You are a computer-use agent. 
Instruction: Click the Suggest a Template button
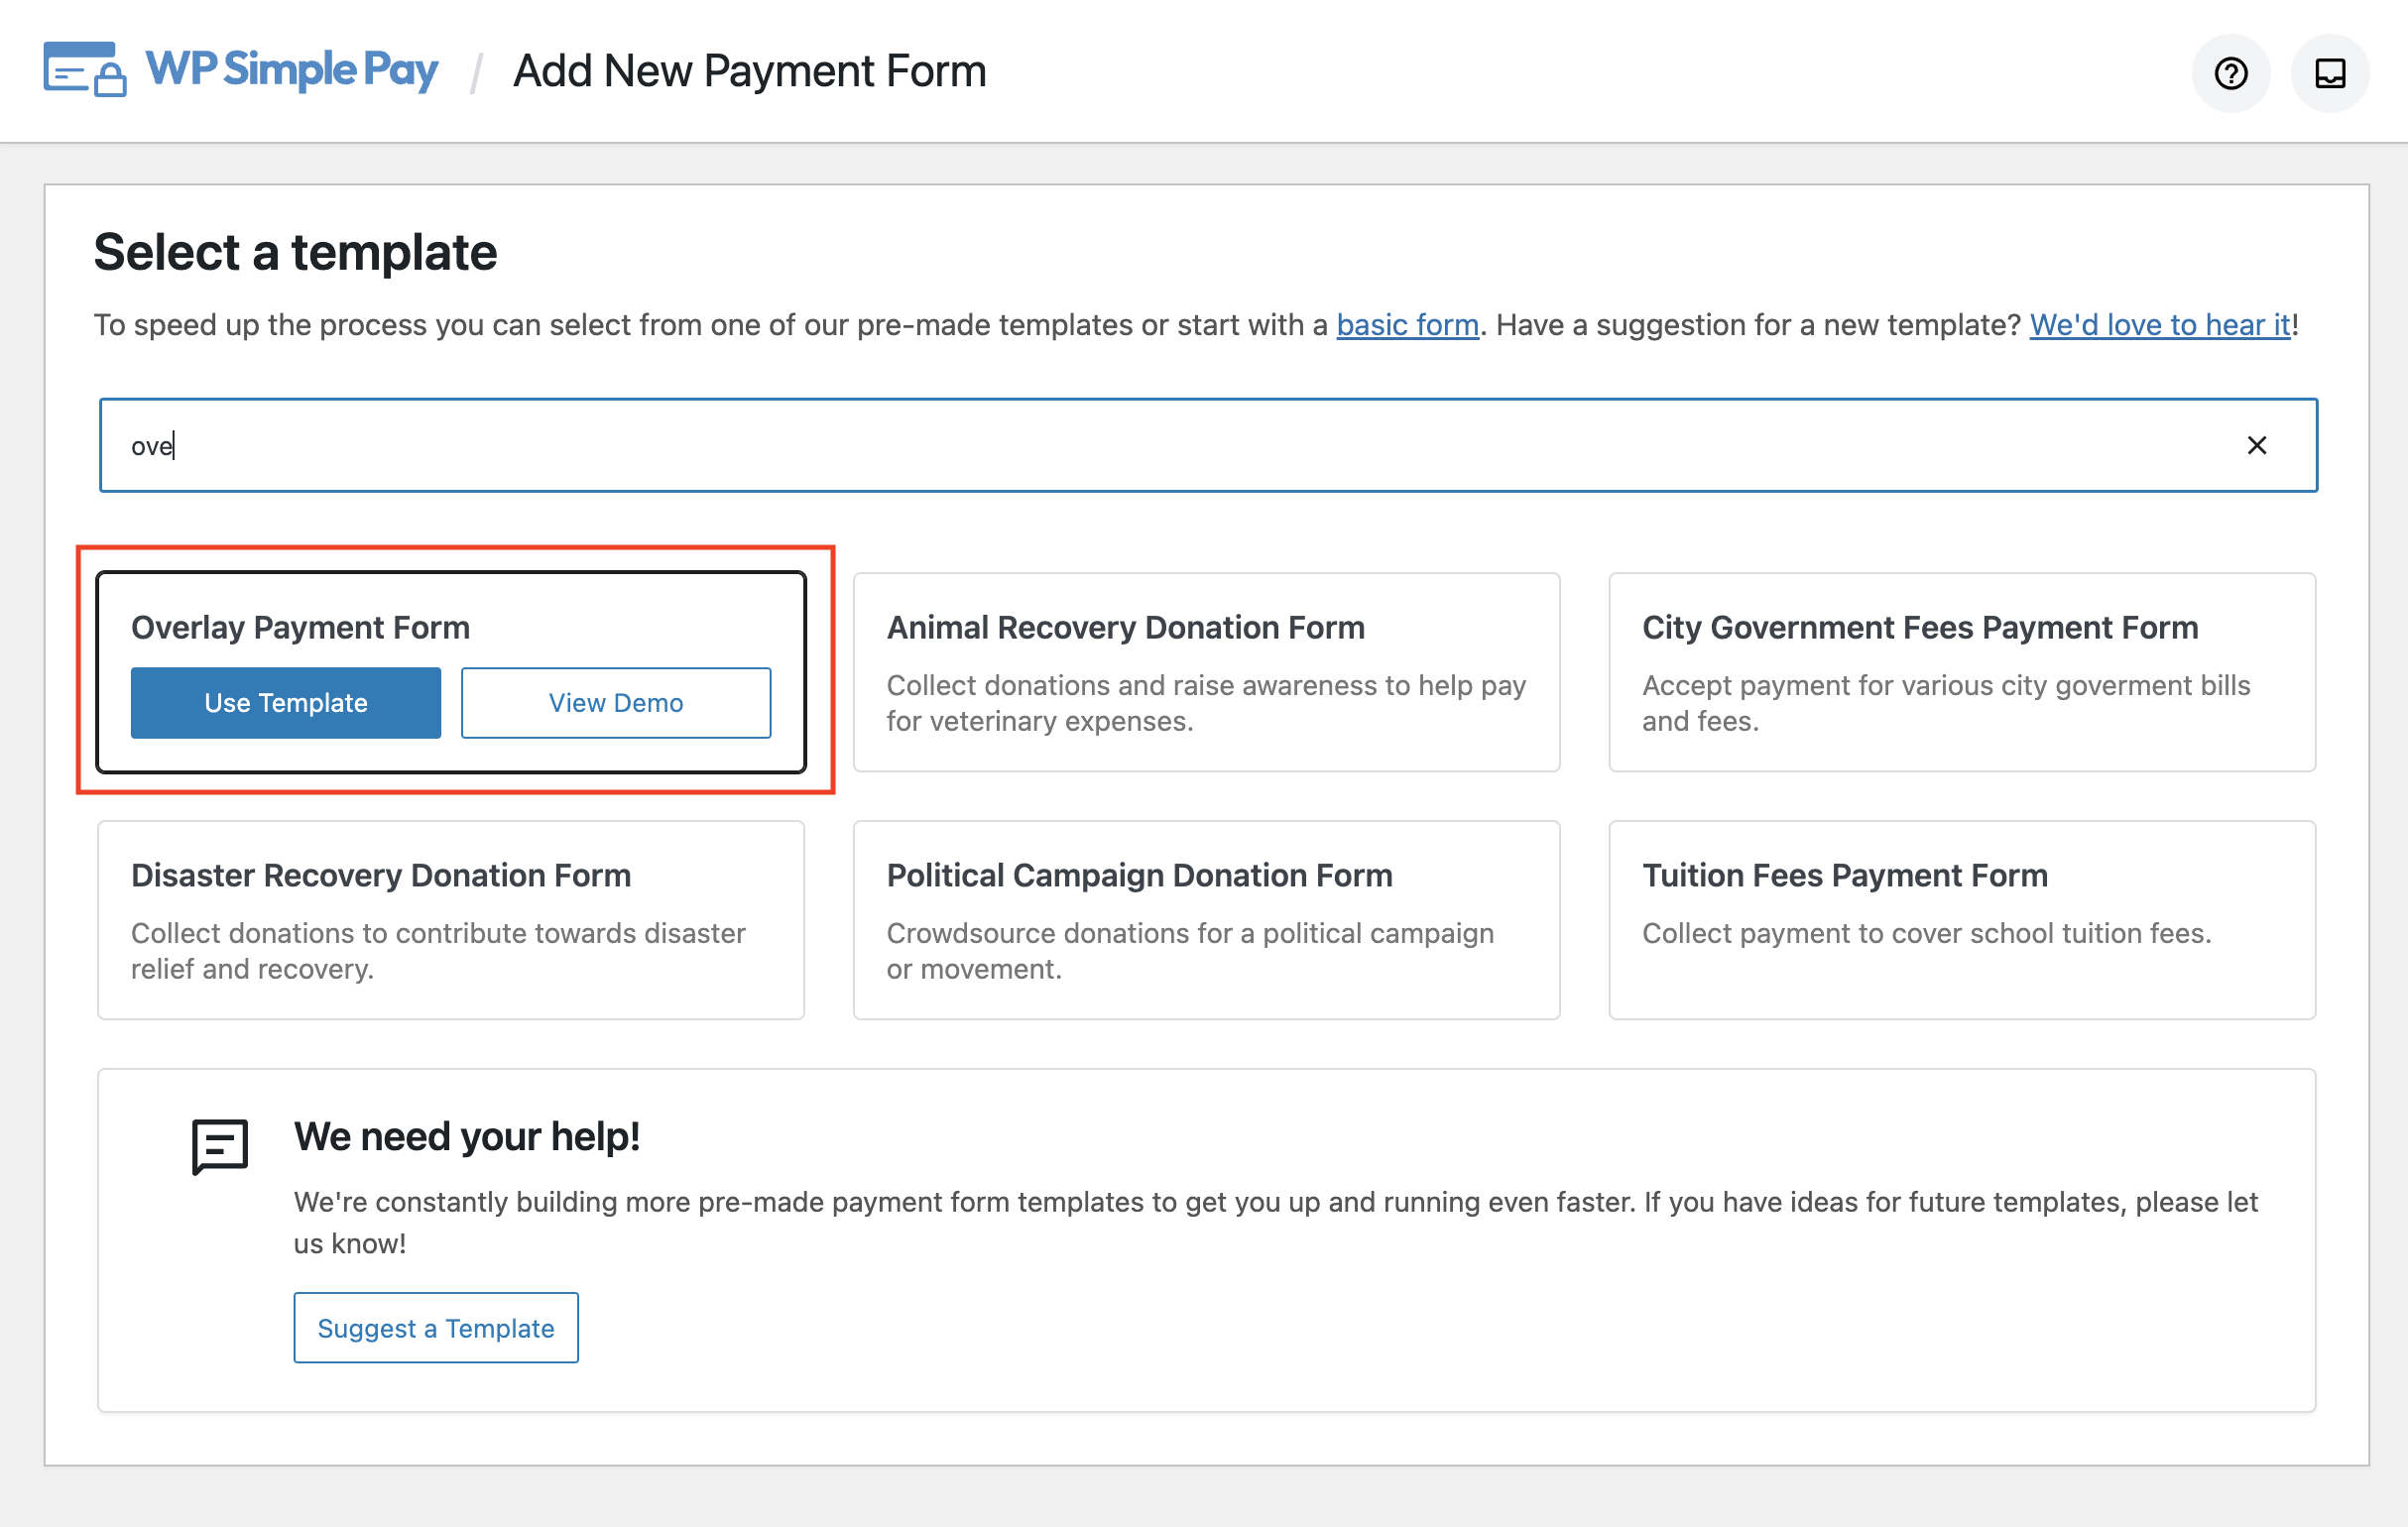pyautogui.click(x=435, y=1327)
